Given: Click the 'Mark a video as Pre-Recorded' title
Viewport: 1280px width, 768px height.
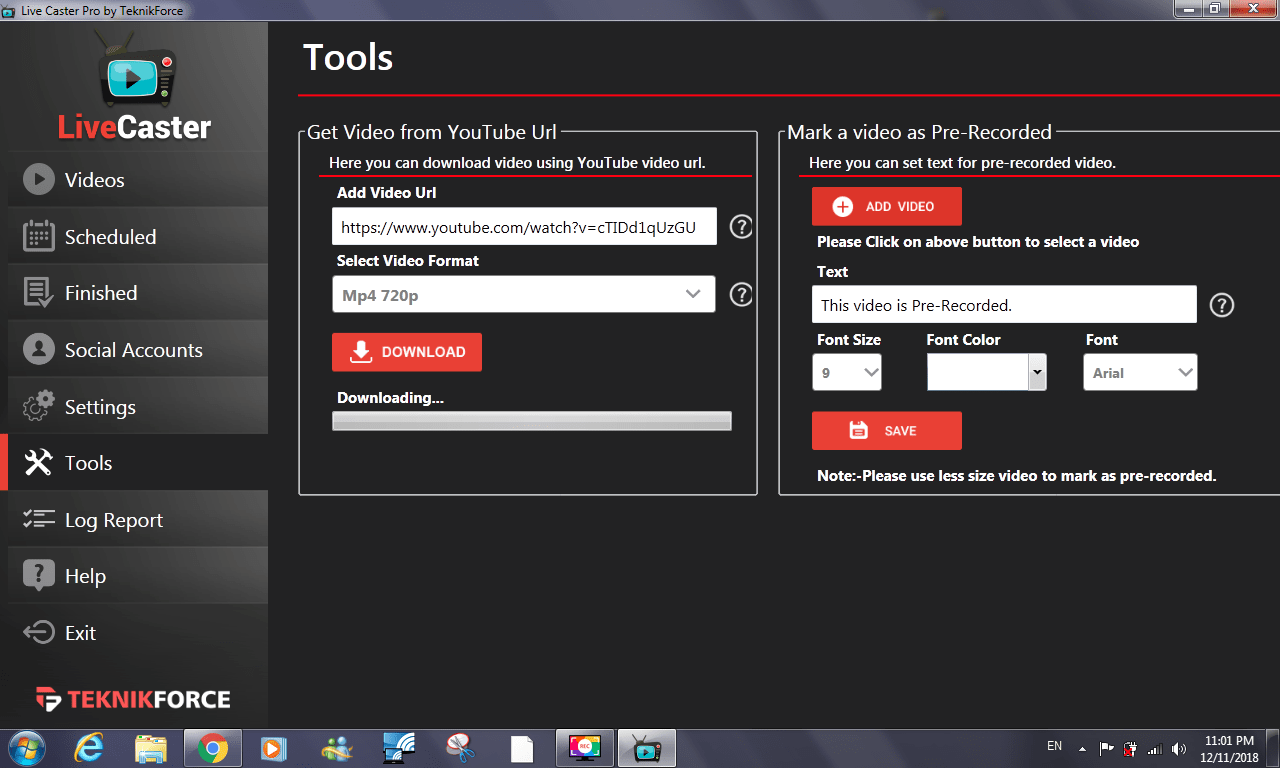Looking at the screenshot, I should click(x=920, y=132).
